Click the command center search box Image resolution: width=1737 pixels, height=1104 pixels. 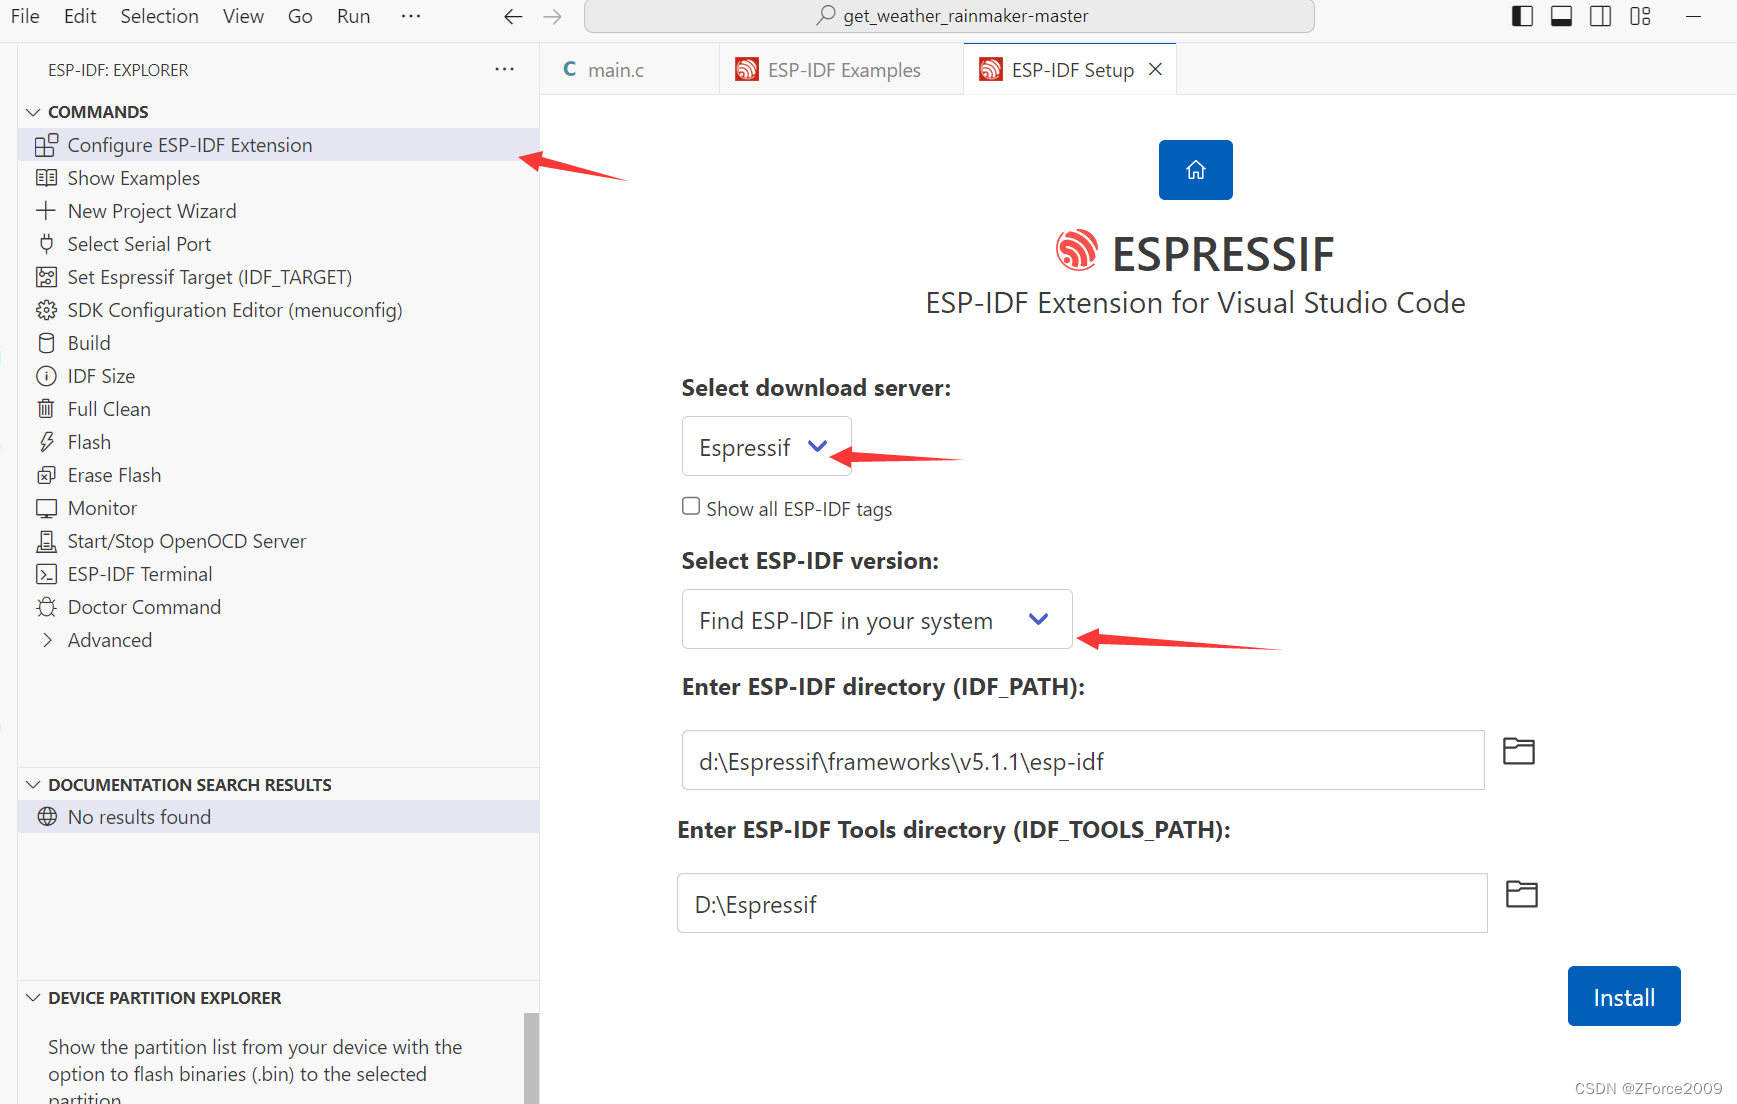tap(949, 16)
